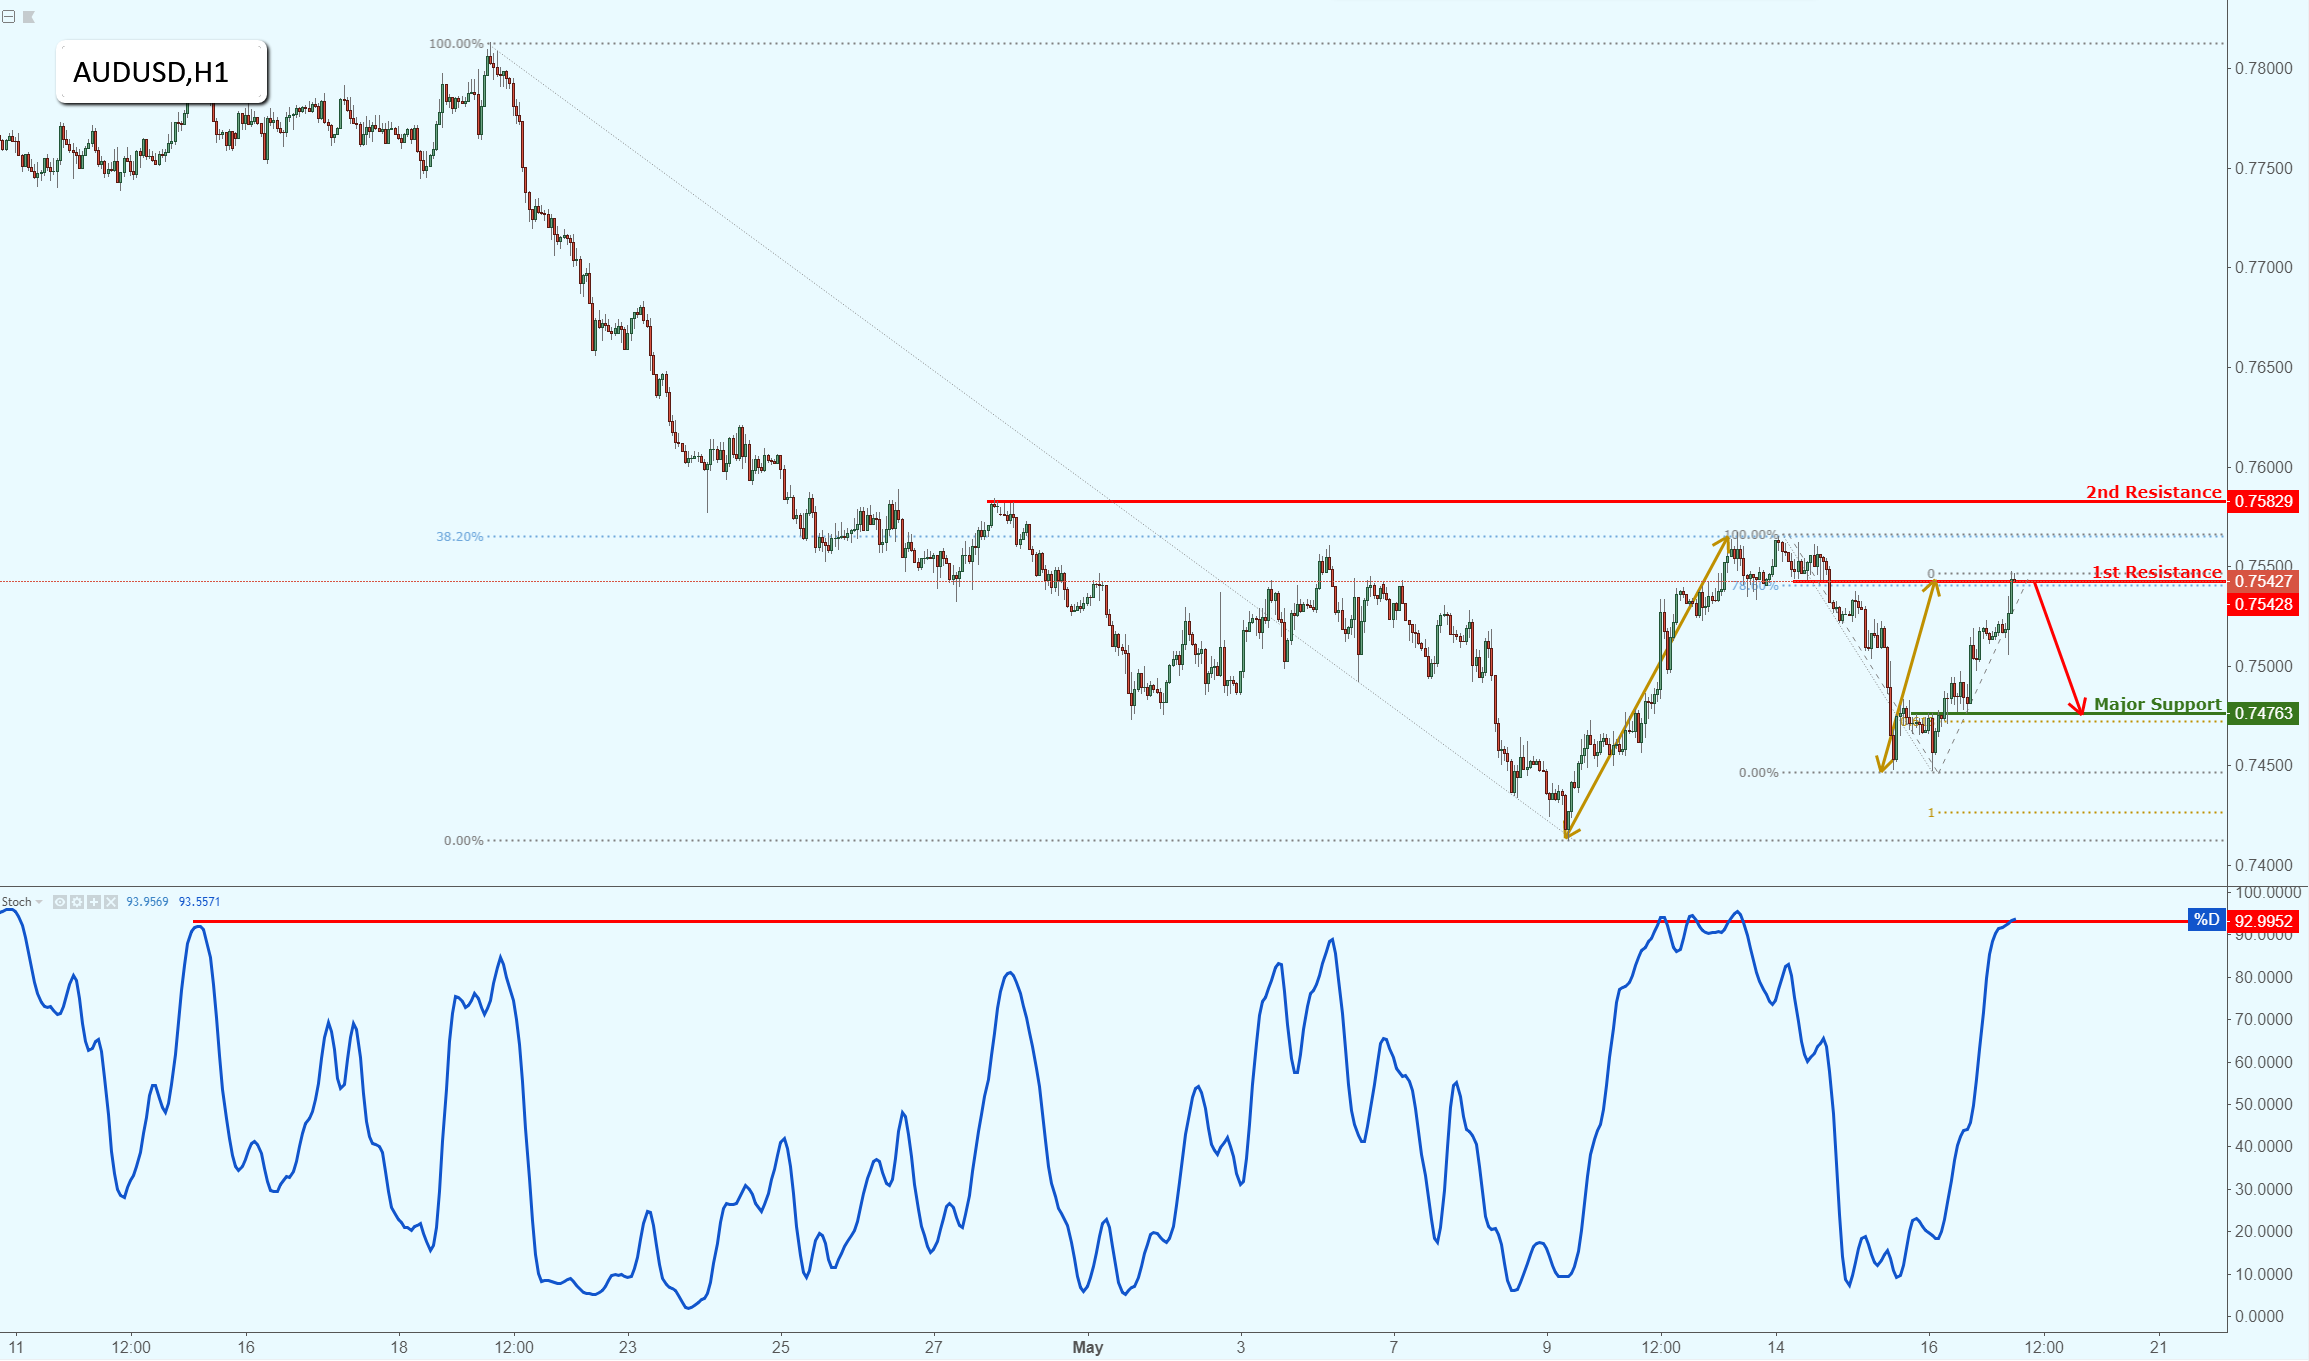Click the 0.76000 price axis label

tap(2264, 467)
